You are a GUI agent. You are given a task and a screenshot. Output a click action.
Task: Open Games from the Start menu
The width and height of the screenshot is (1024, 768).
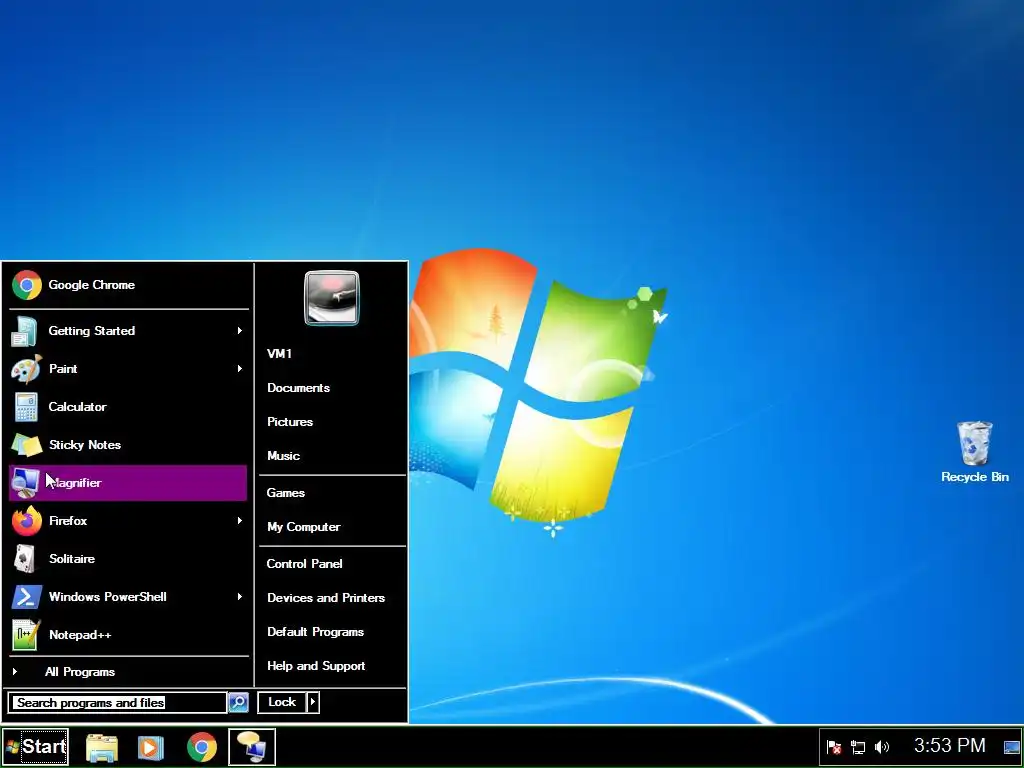(285, 493)
